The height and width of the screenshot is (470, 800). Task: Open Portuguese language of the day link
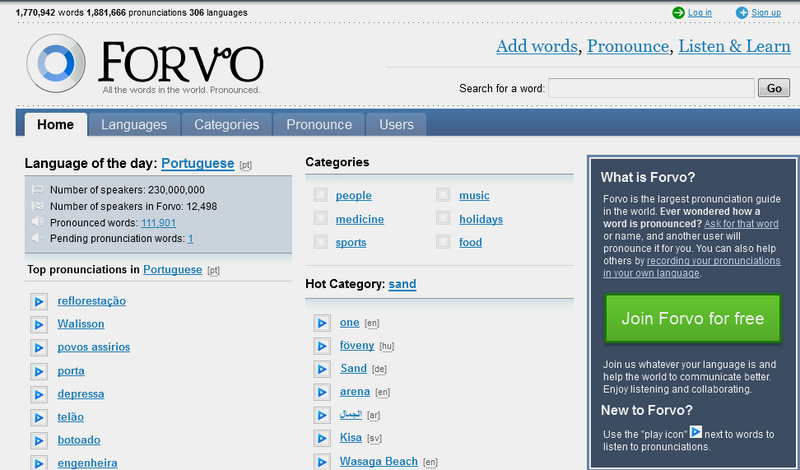197,163
